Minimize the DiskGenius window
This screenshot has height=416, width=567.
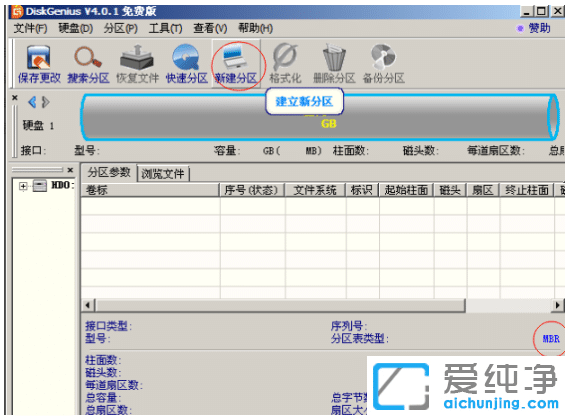pyautogui.click(x=526, y=12)
